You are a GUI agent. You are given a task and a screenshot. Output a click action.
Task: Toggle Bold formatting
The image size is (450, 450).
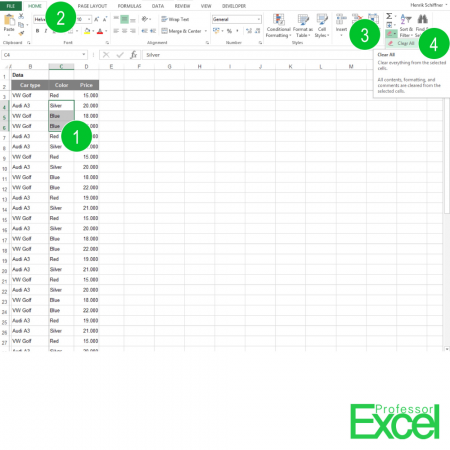[x=37, y=31]
